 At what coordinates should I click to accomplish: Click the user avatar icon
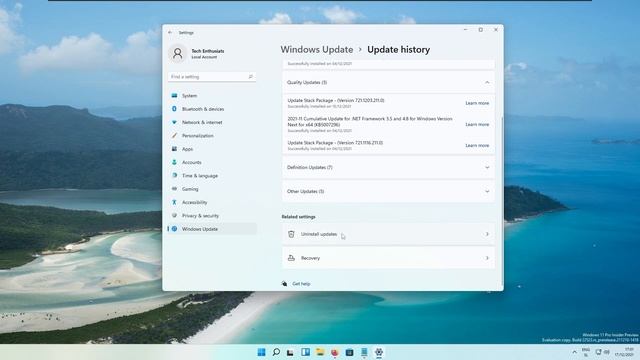(178, 53)
